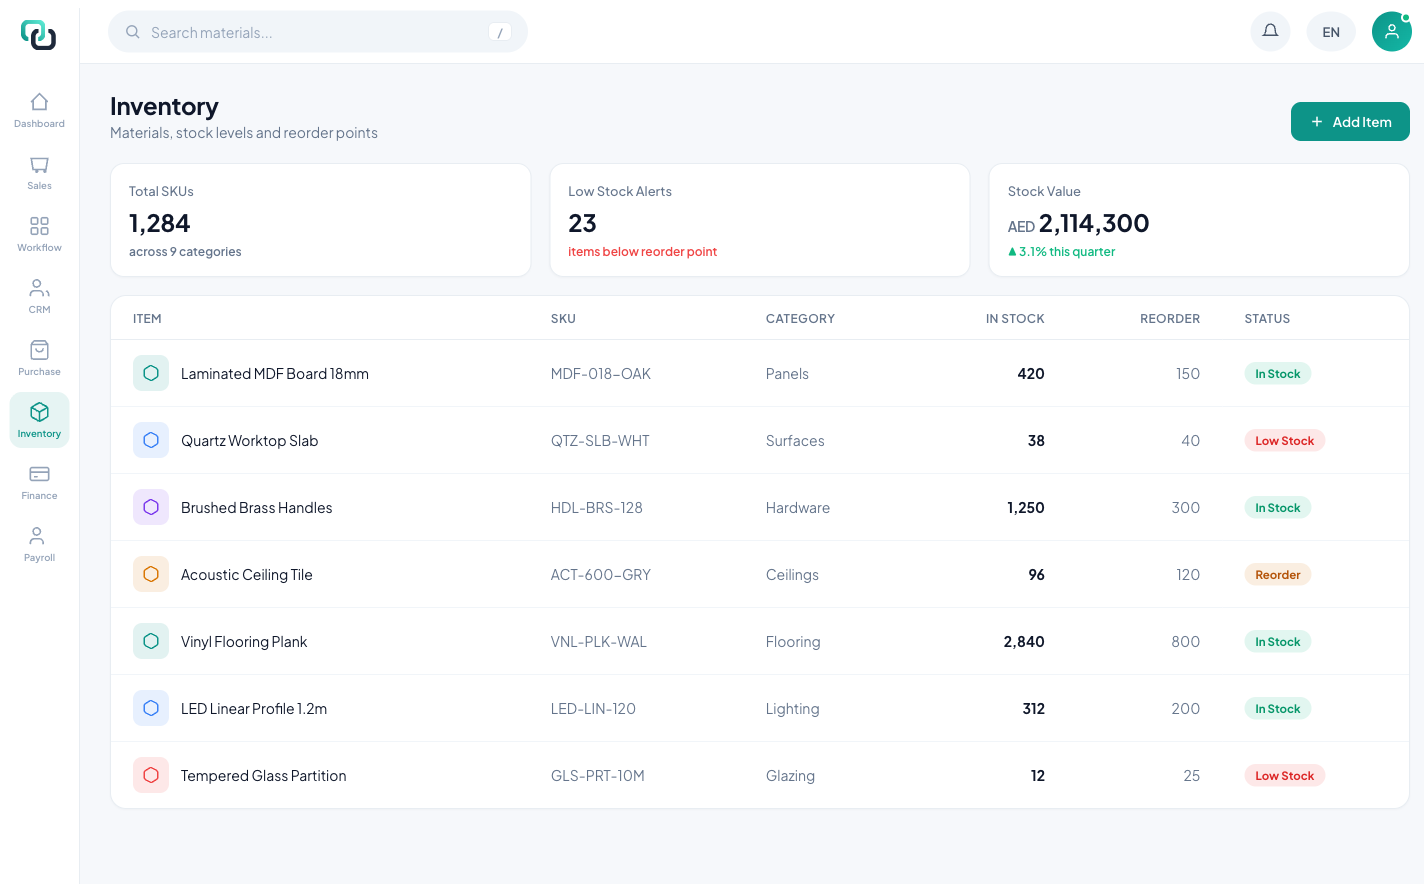
Task: Sort by the CATEGORY column header
Action: [x=800, y=319]
